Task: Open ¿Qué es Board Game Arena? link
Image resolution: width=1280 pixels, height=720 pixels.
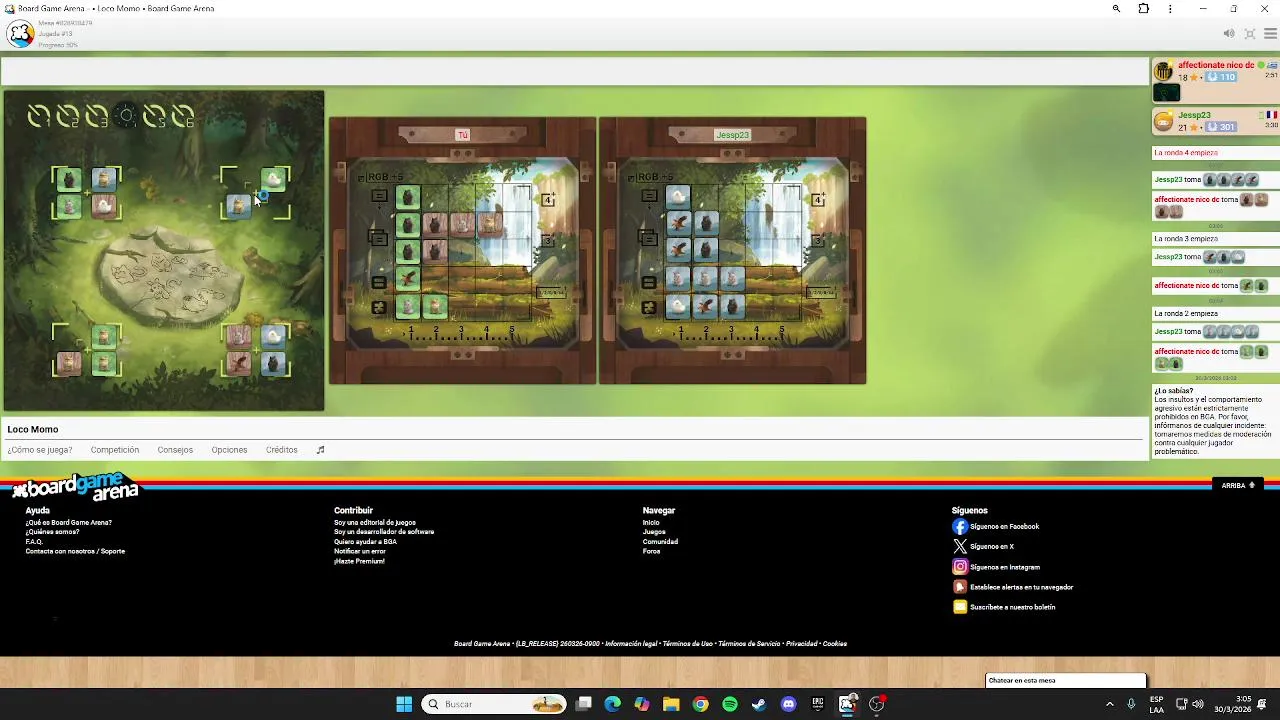Action: pyautogui.click(x=69, y=522)
